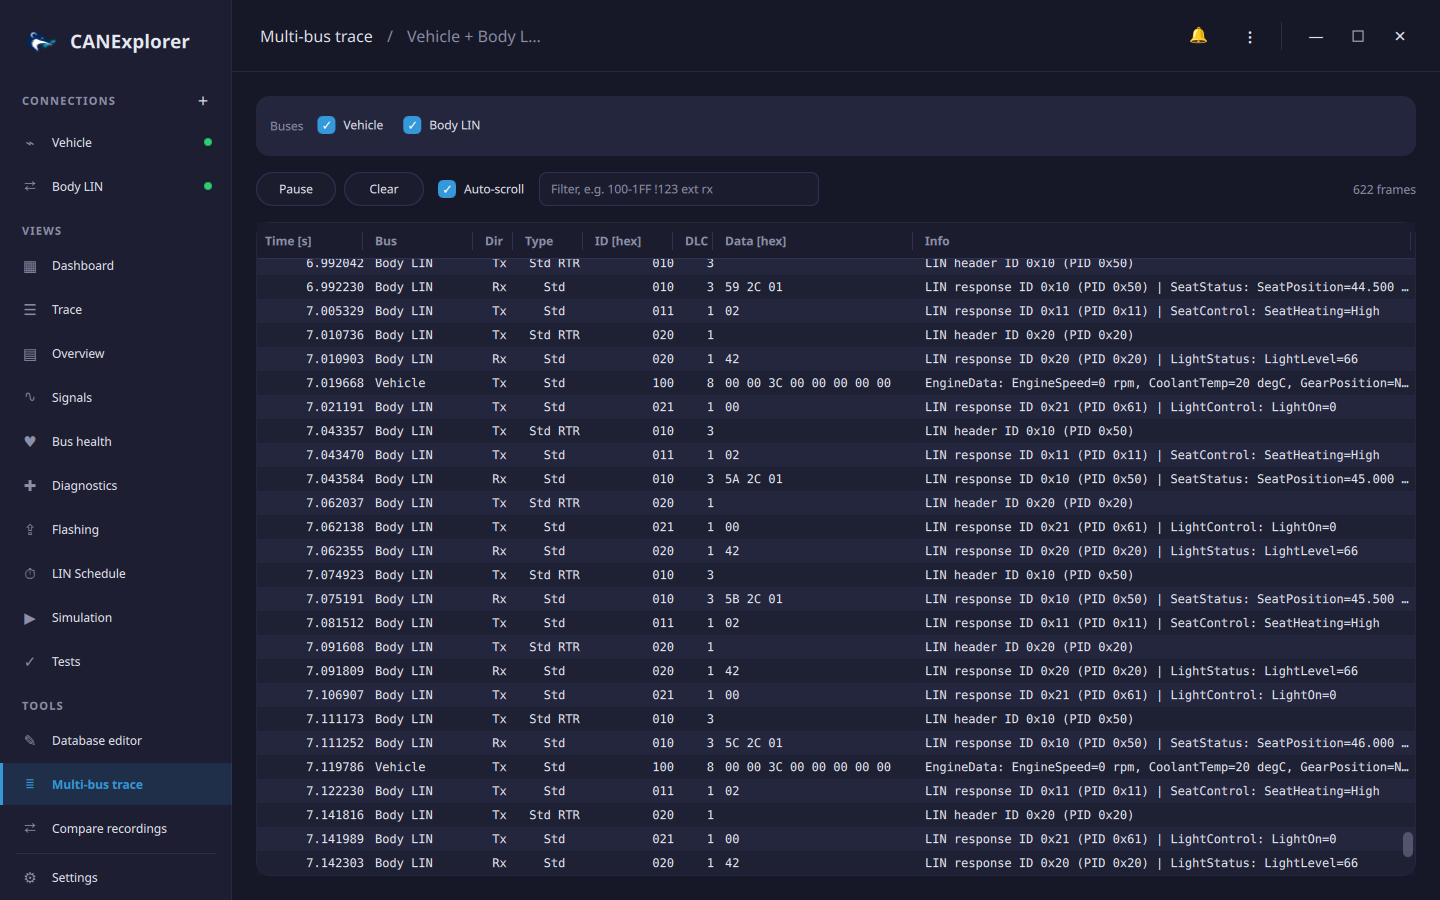
Task: Clear the trace frames
Action: tap(384, 189)
